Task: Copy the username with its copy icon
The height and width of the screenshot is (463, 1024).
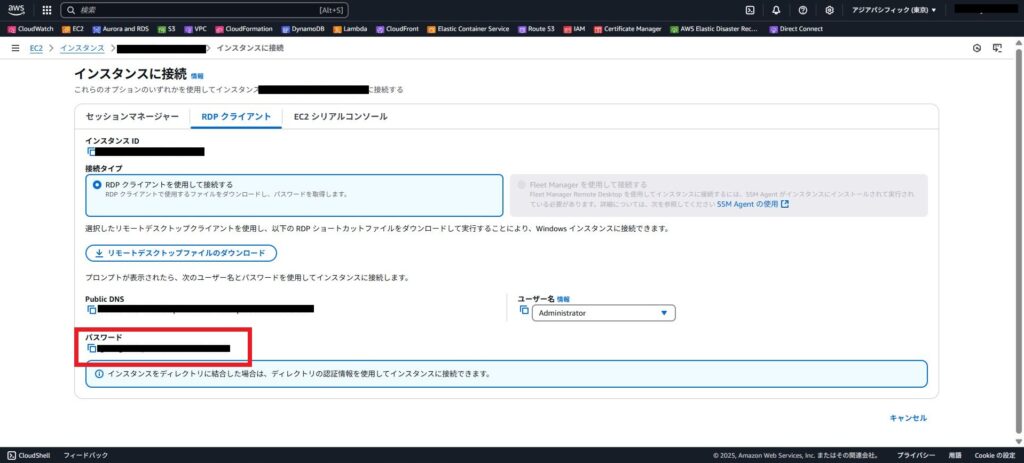Action: (523, 312)
